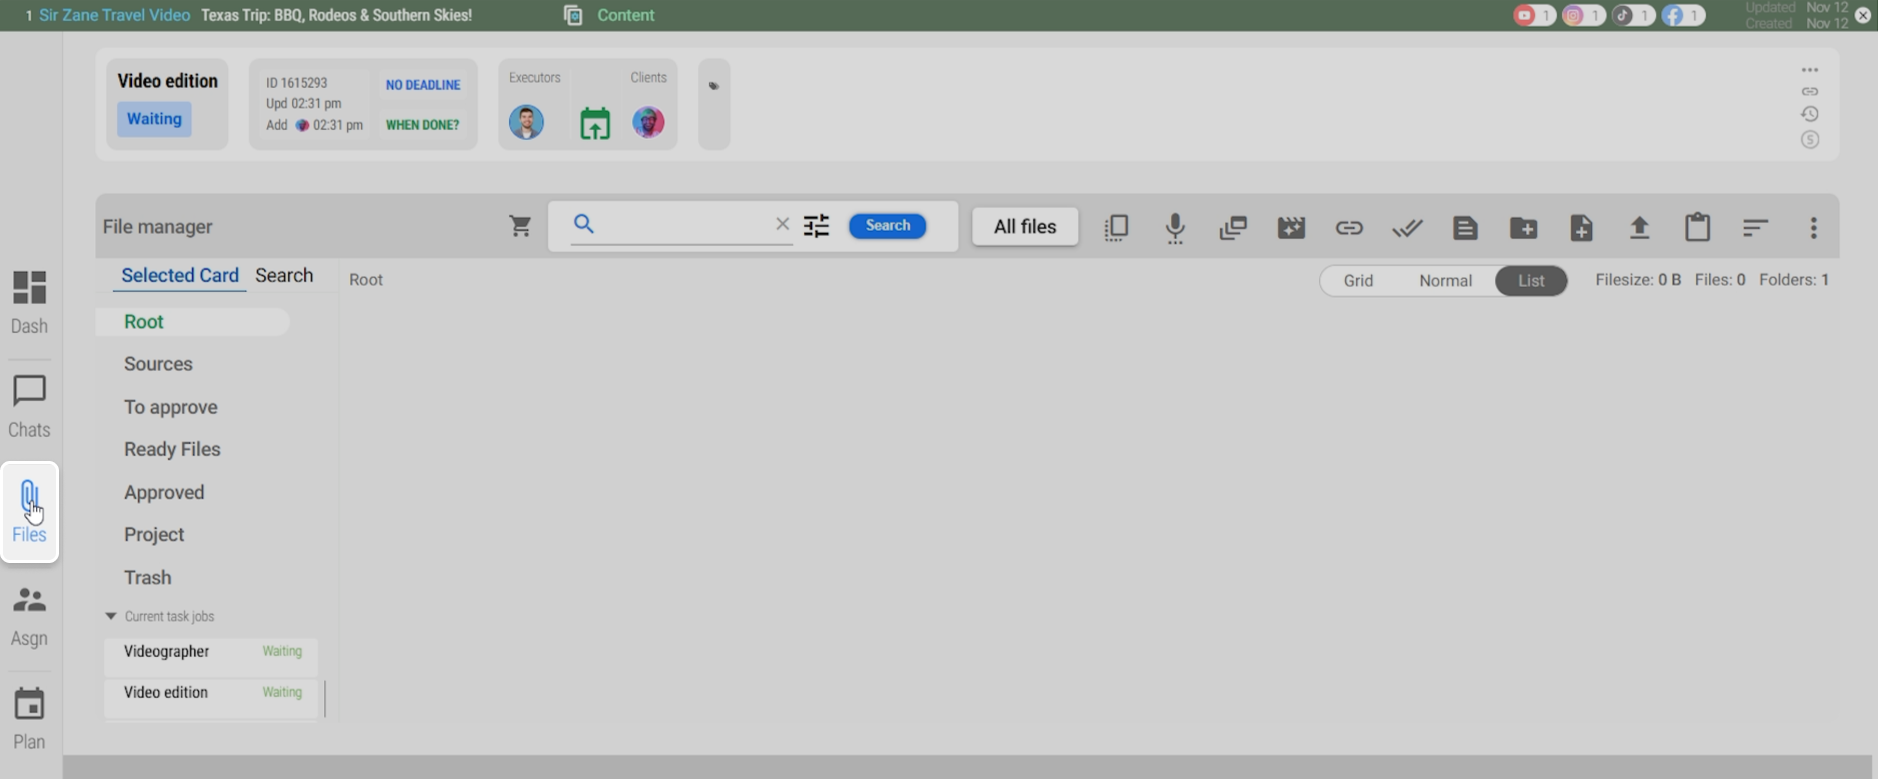
Task: Select the List view mode
Action: [x=1531, y=281]
